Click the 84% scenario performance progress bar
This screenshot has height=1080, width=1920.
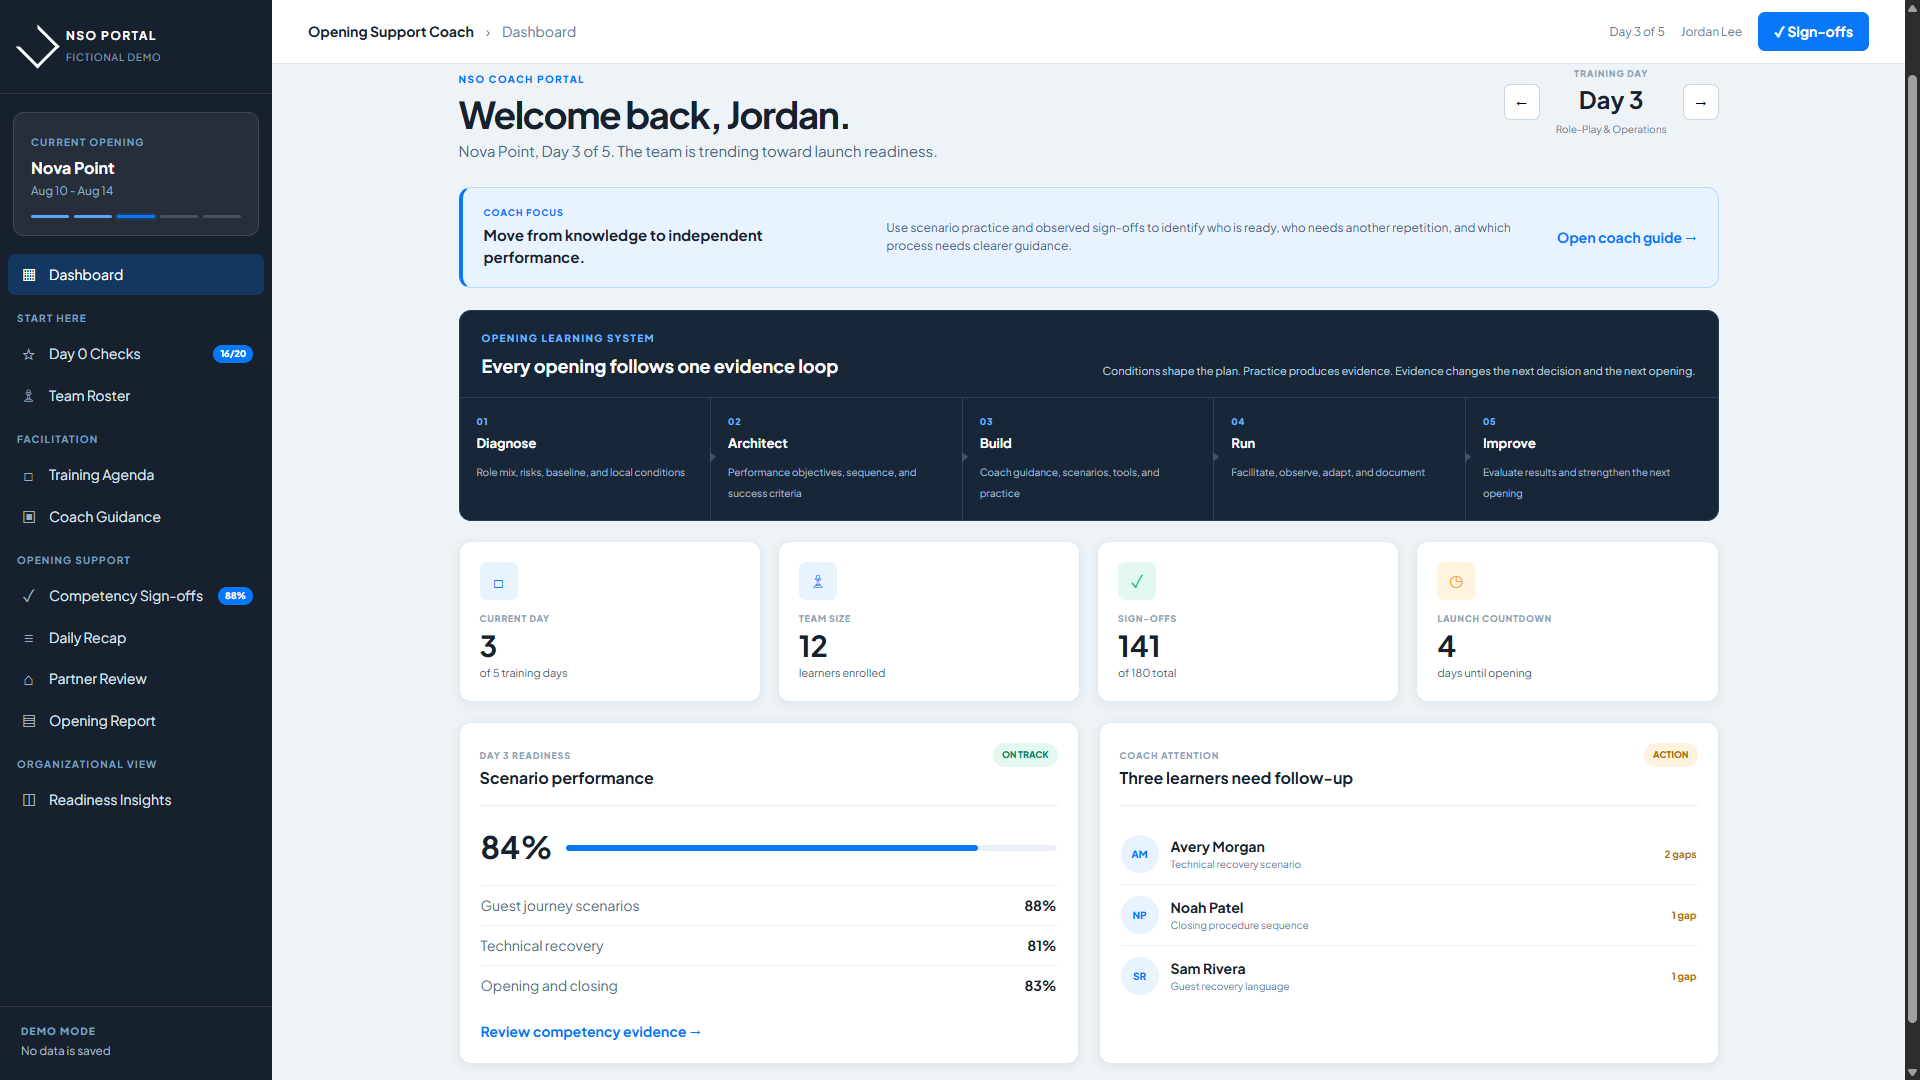click(811, 848)
